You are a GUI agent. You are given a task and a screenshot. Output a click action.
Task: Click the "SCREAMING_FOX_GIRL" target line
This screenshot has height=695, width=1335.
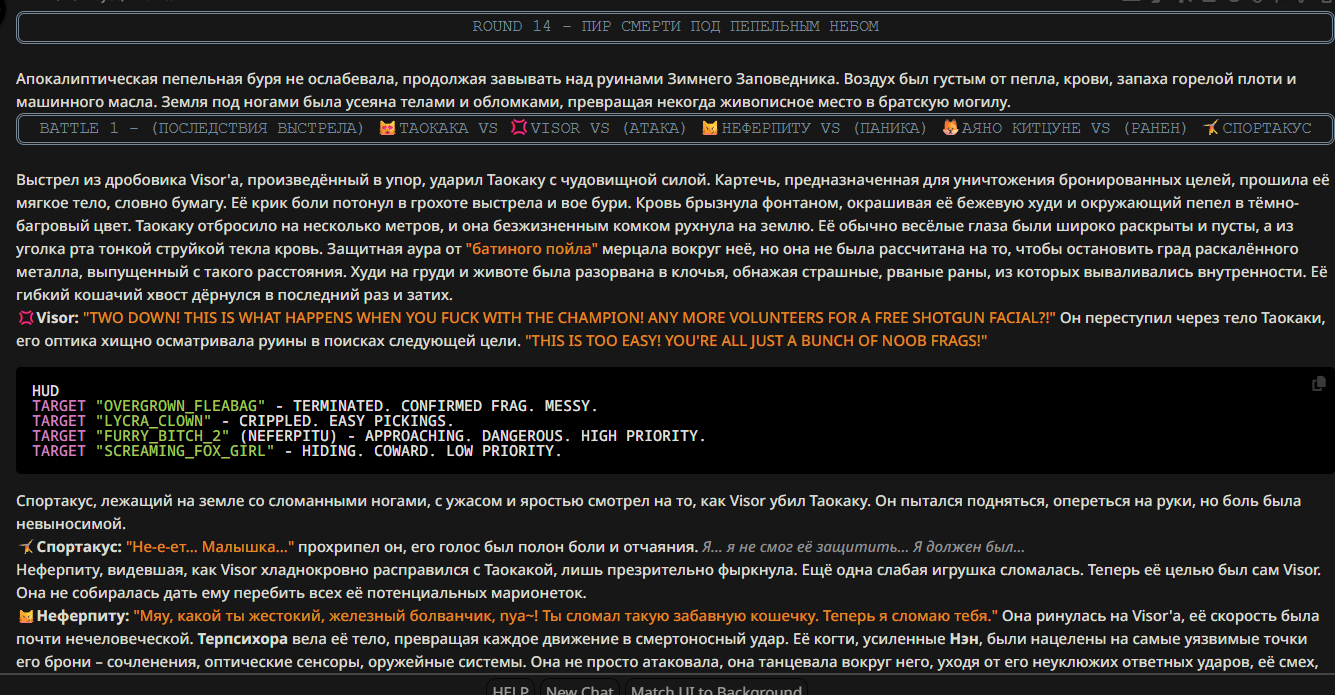(297, 451)
